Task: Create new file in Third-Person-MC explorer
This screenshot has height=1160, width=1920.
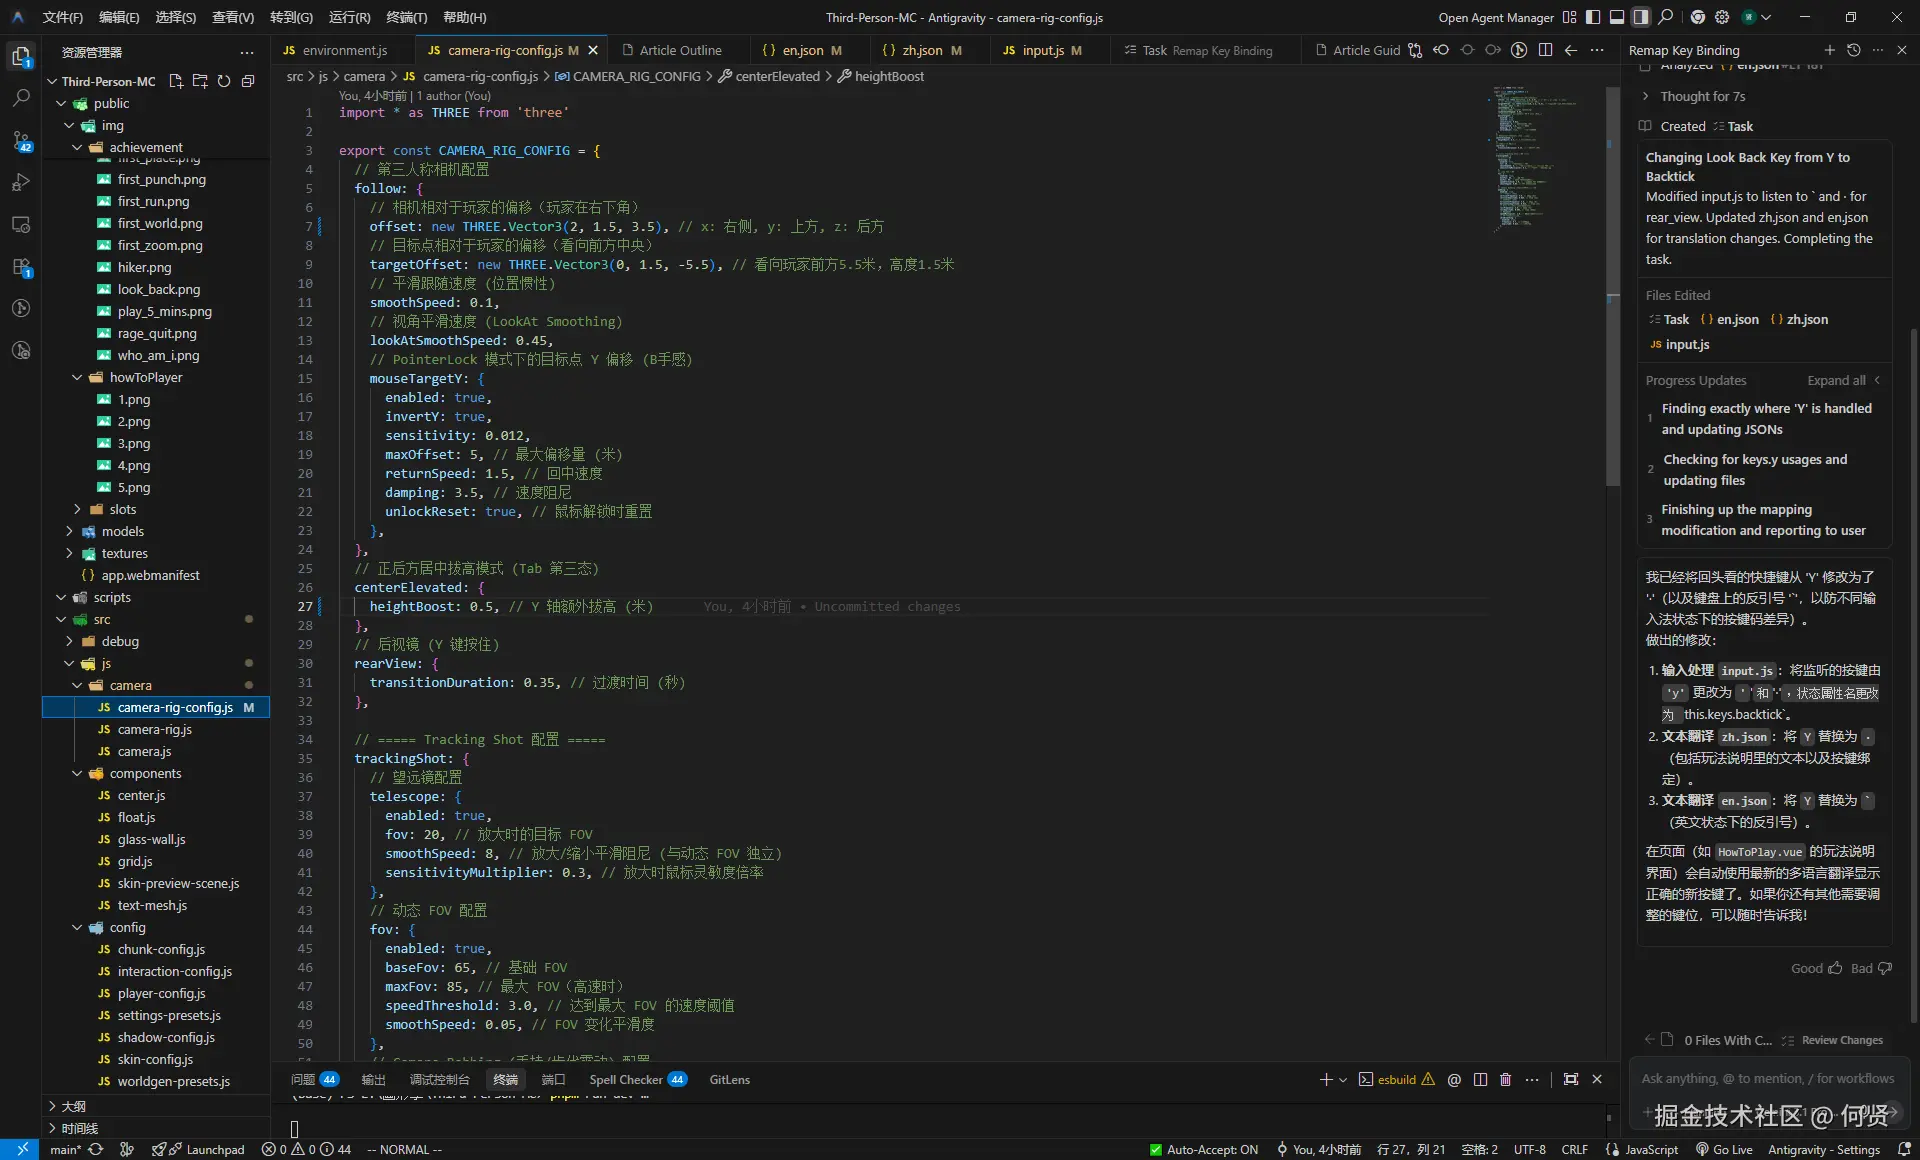Action: (176, 81)
